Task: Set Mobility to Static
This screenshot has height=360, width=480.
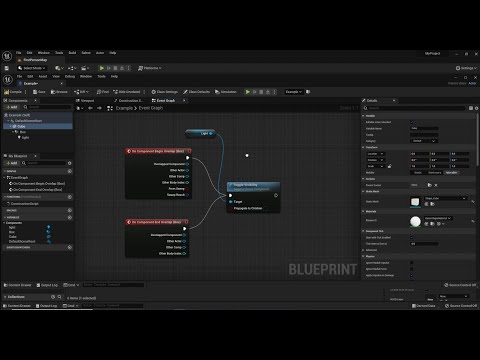Action: (418, 173)
